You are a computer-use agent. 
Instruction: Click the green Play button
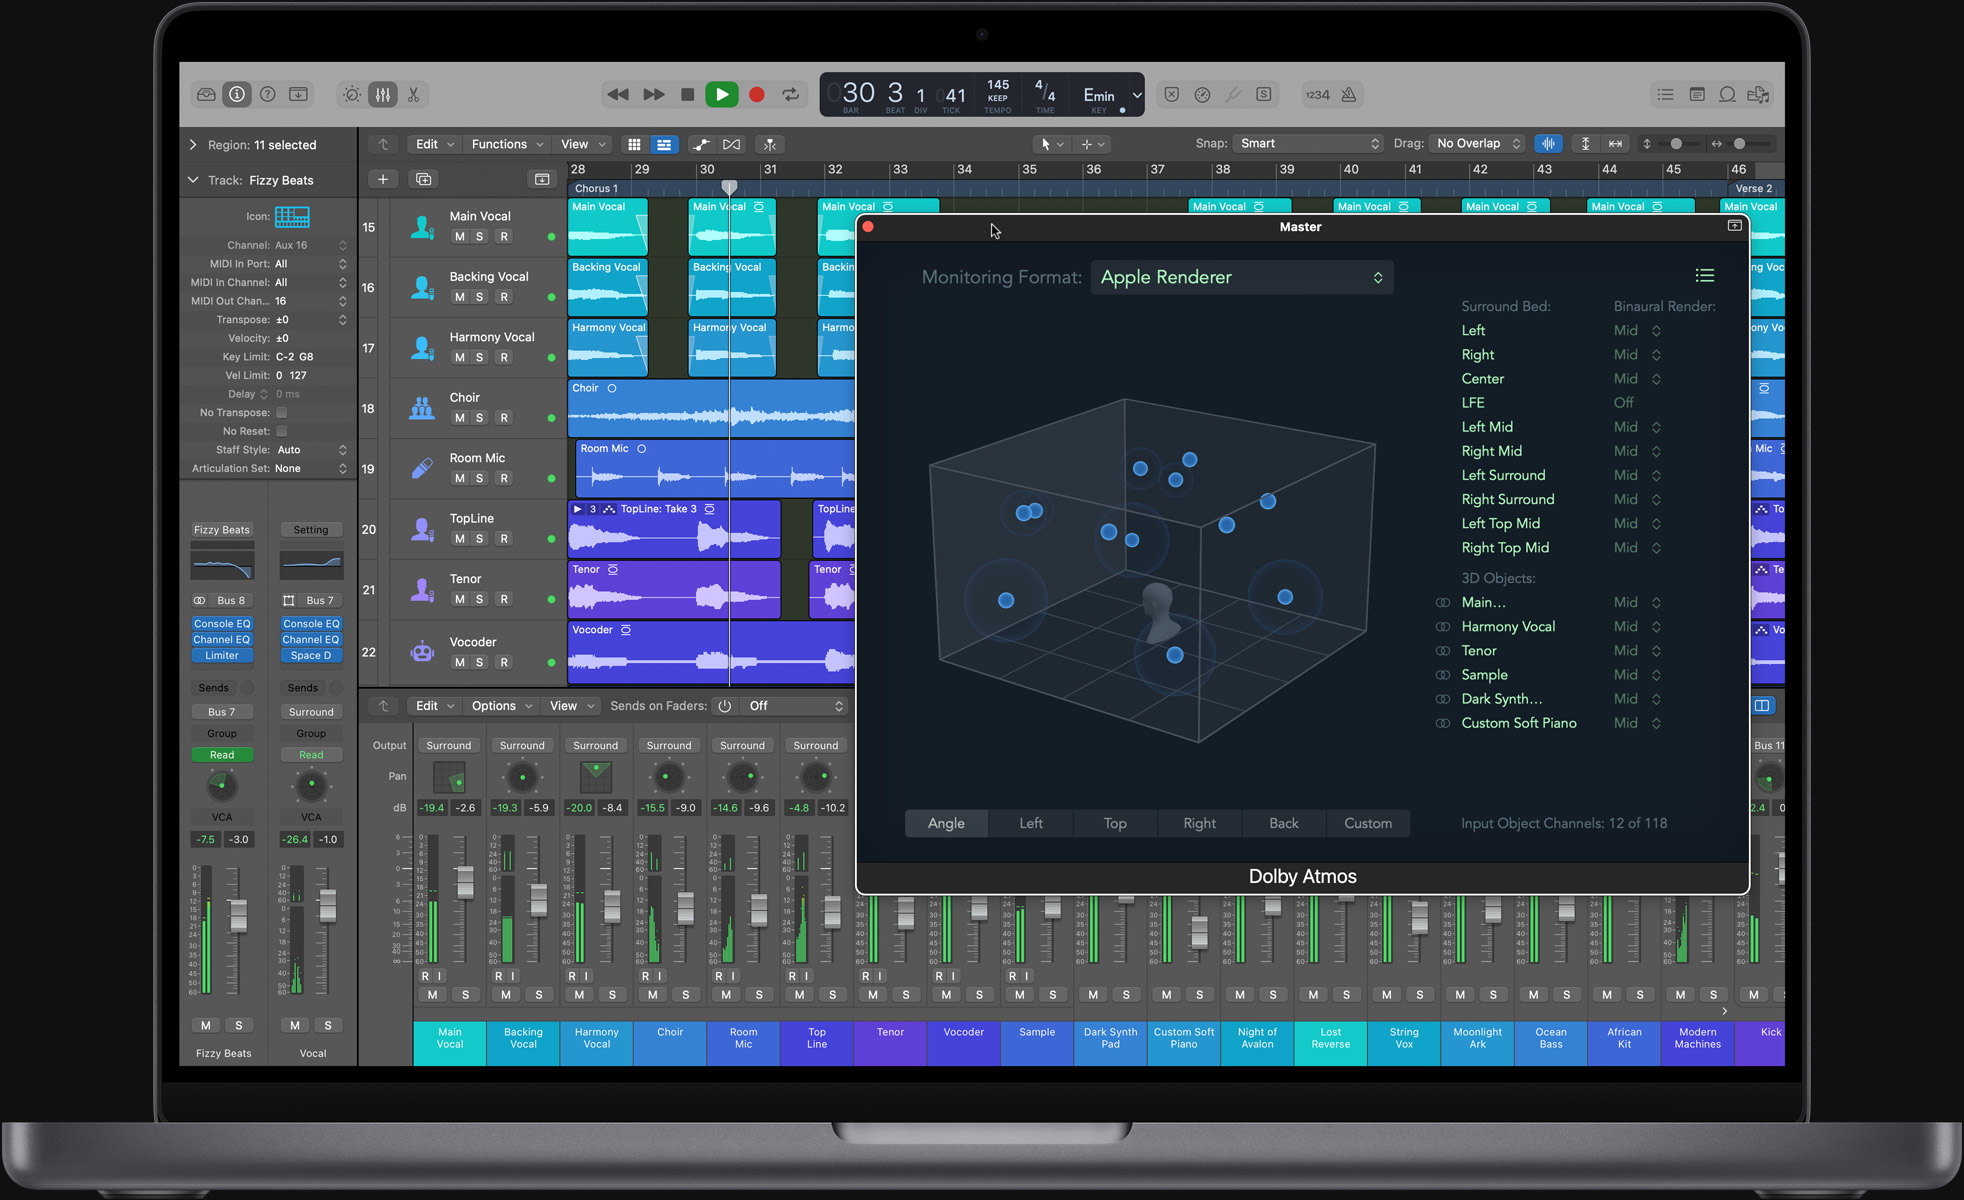[722, 94]
